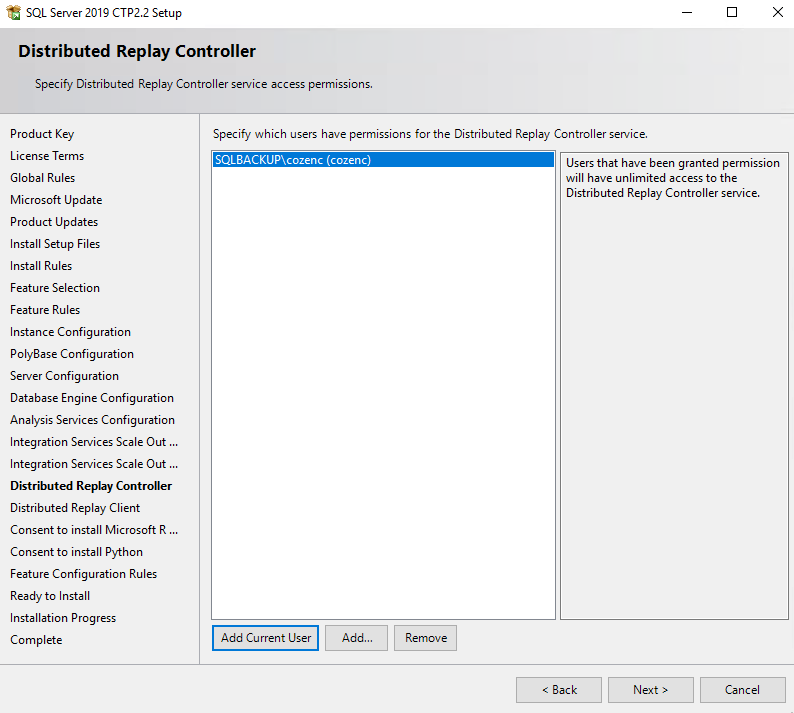The width and height of the screenshot is (794, 713).
Task: Remove the selected user
Action: coord(425,638)
